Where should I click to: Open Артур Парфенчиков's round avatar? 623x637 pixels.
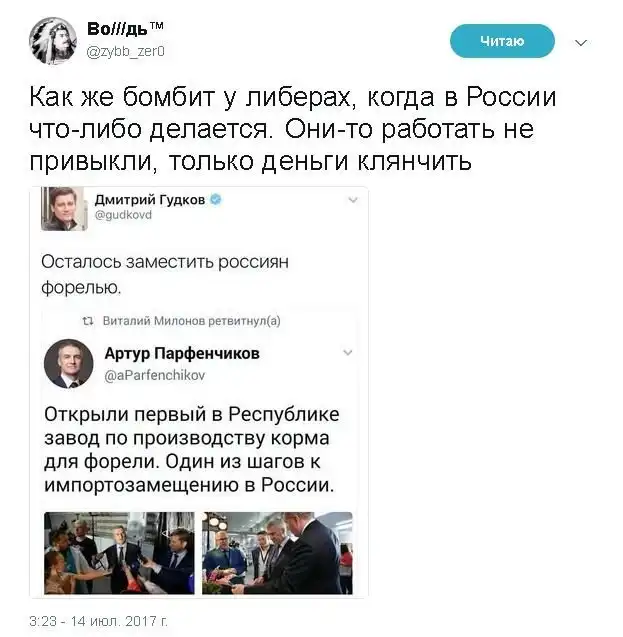[x=69, y=364]
